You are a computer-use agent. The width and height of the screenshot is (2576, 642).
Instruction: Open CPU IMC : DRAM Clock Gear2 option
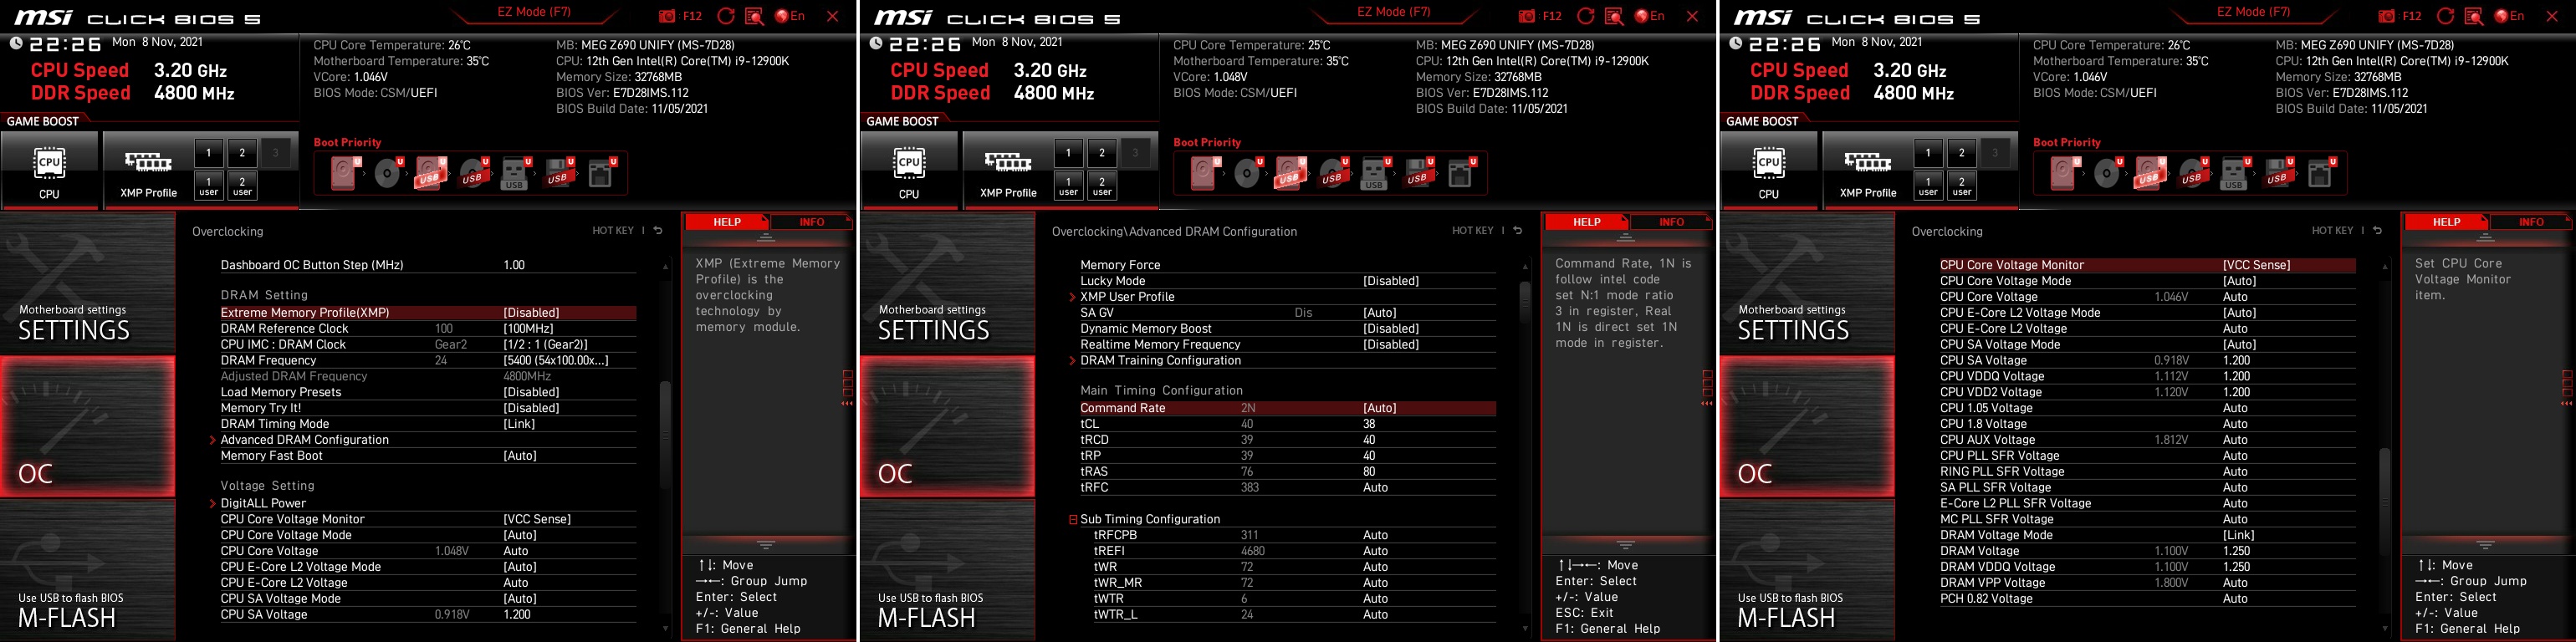point(428,345)
